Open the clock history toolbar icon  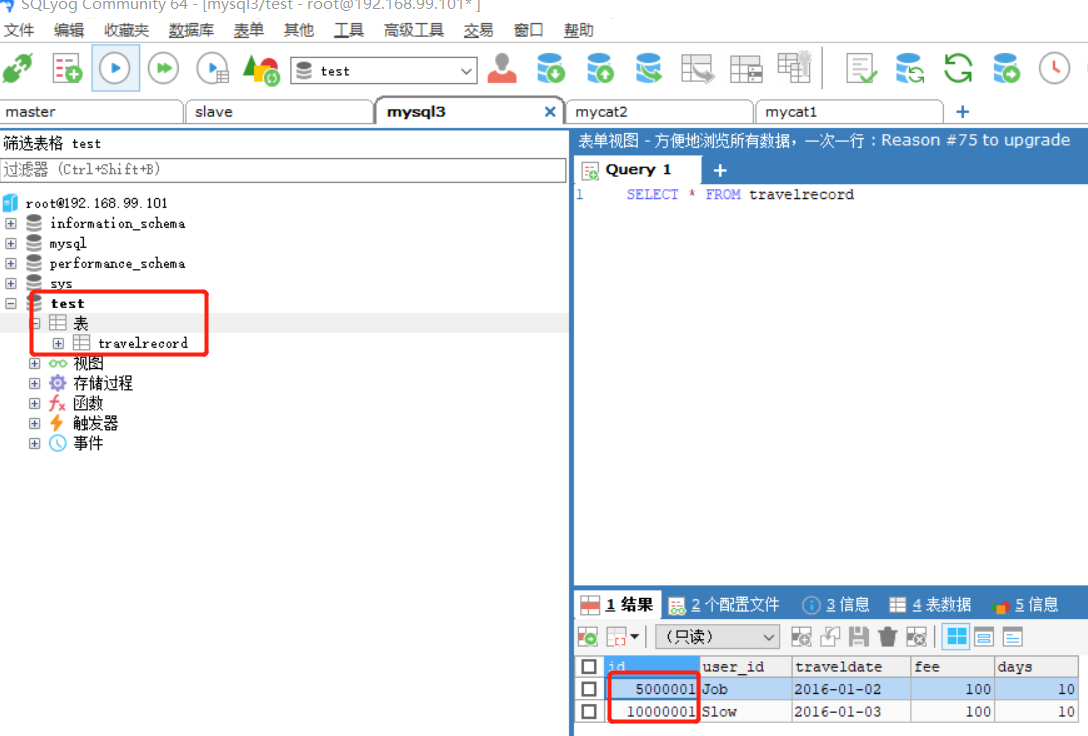pyautogui.click(x=1055, y=69)
